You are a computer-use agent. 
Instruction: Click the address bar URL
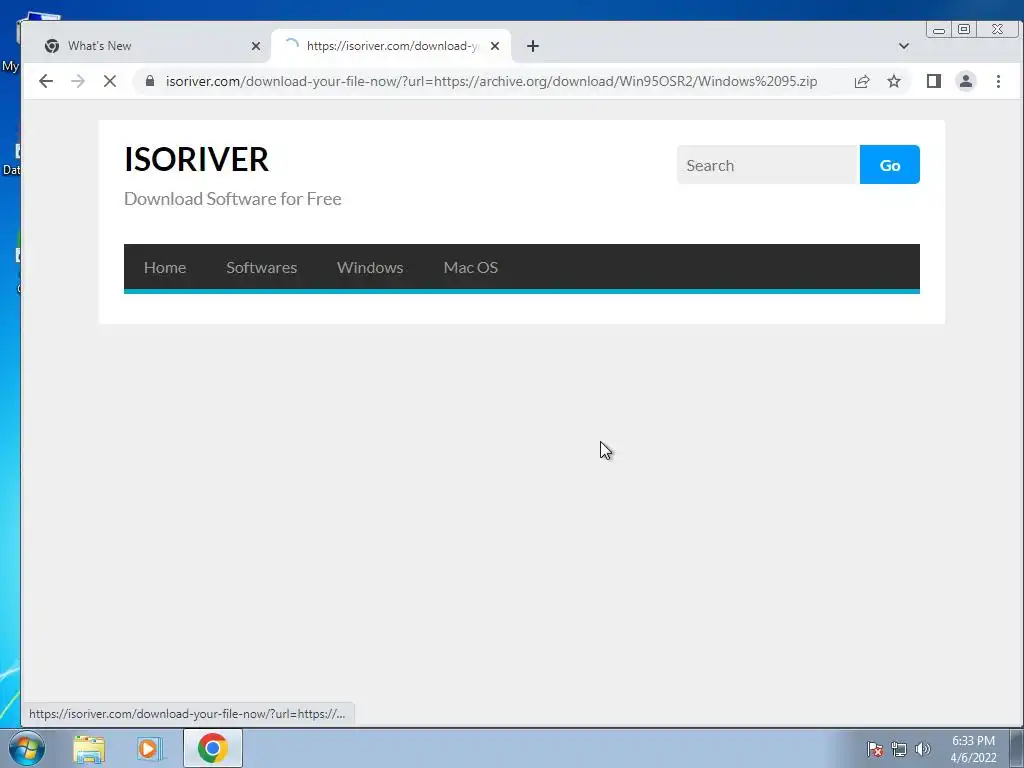(x=491, y=81)
